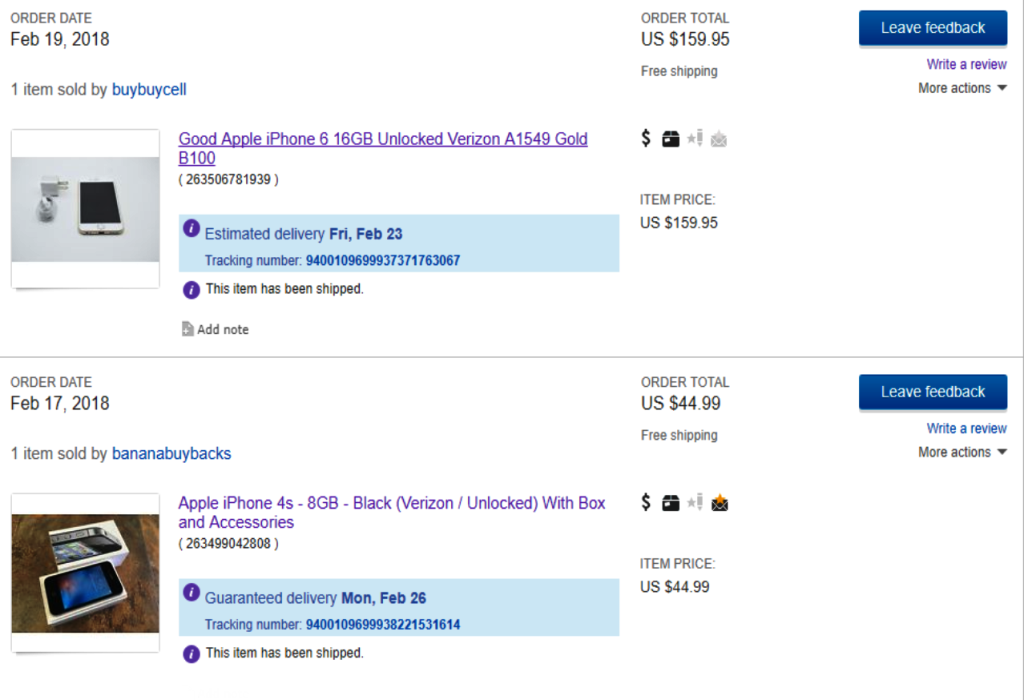This screenshot has width=1024, height=700.
Task: Click the feedback-received envelope icon for iPhone 4s
Action: [719, 503]
